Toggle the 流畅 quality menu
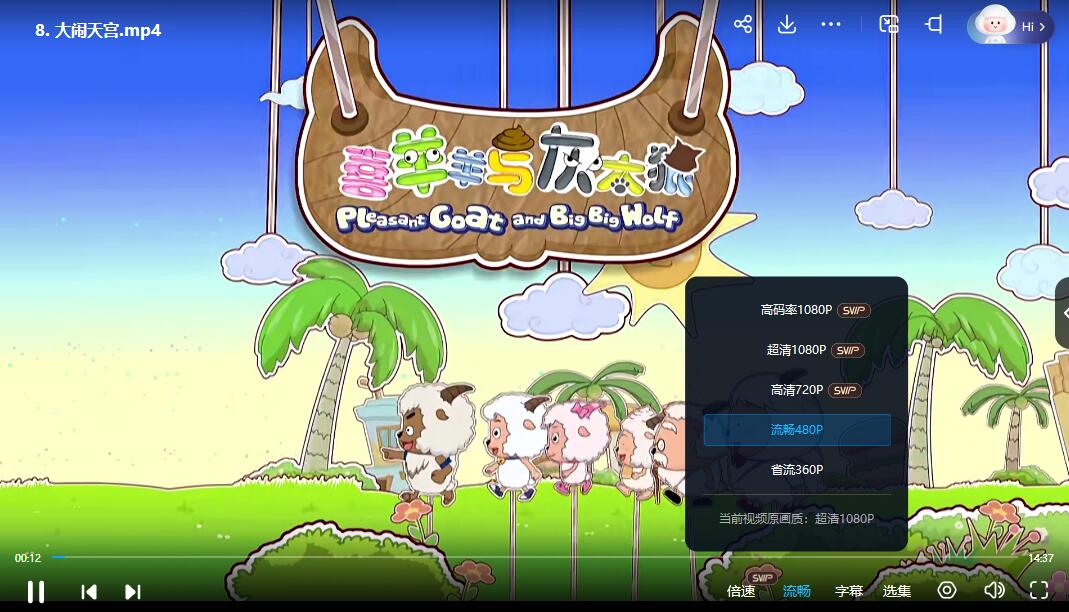Screen dimensions: 1069x612 (x=796, y=591)
